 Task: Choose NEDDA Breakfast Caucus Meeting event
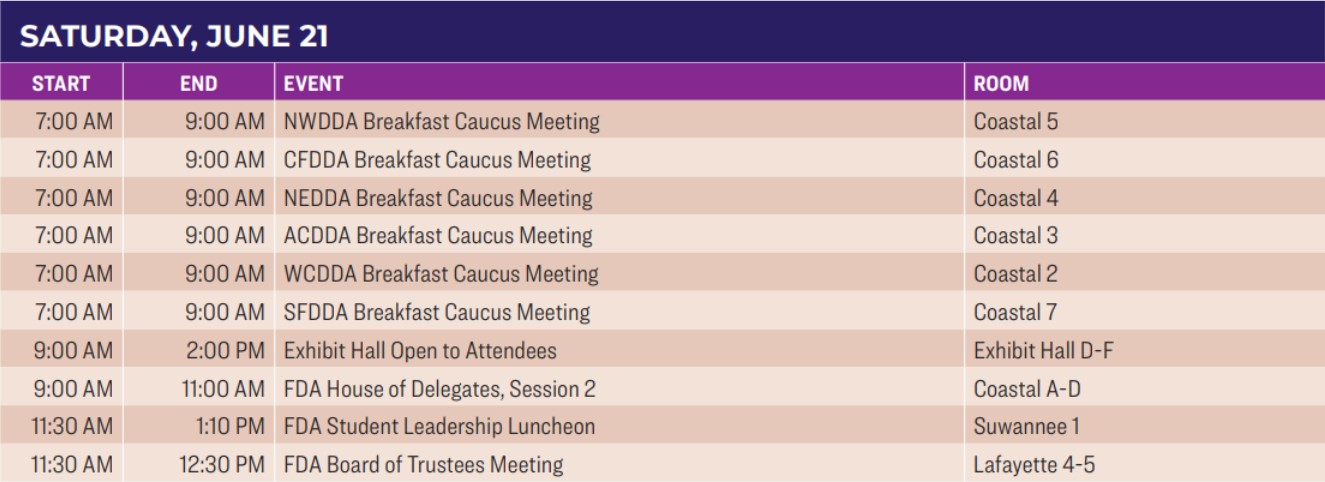pos(438,198)
